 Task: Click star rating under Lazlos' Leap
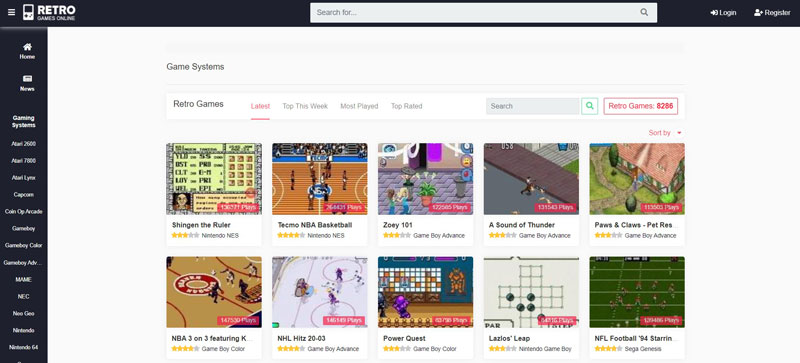tap(503, 349)
